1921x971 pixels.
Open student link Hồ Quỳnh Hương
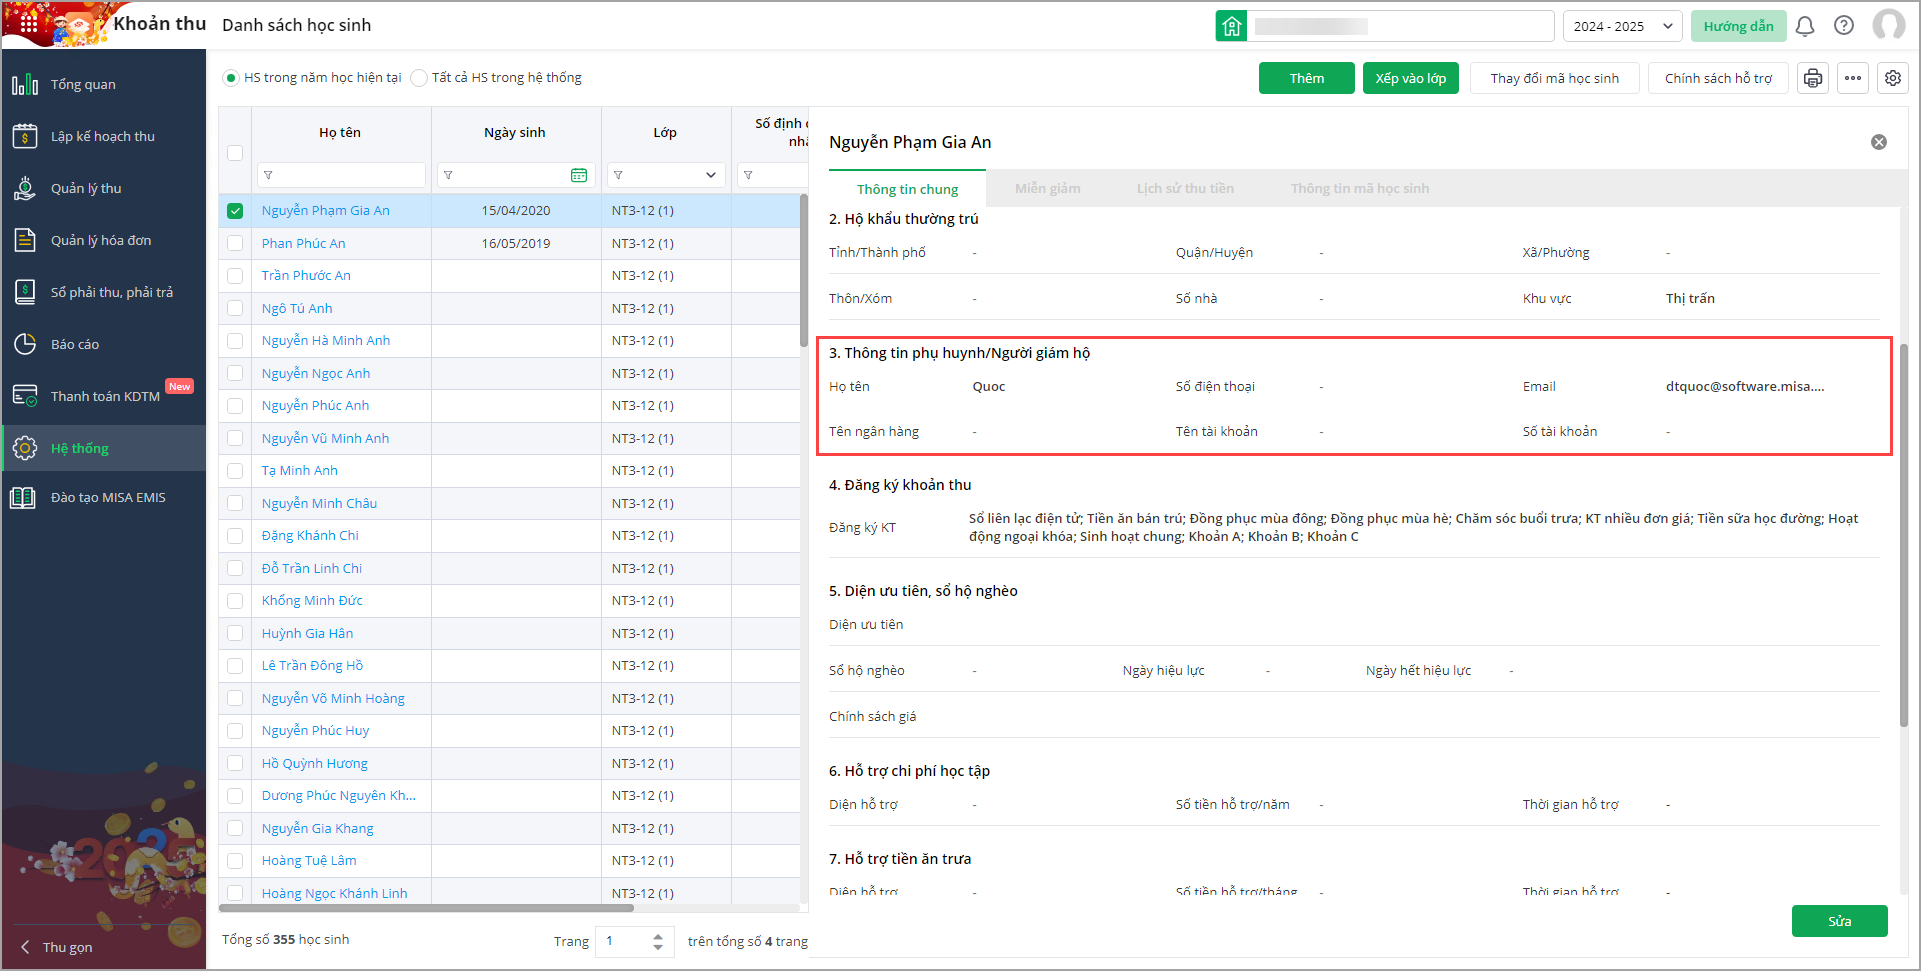pos(315,763)
